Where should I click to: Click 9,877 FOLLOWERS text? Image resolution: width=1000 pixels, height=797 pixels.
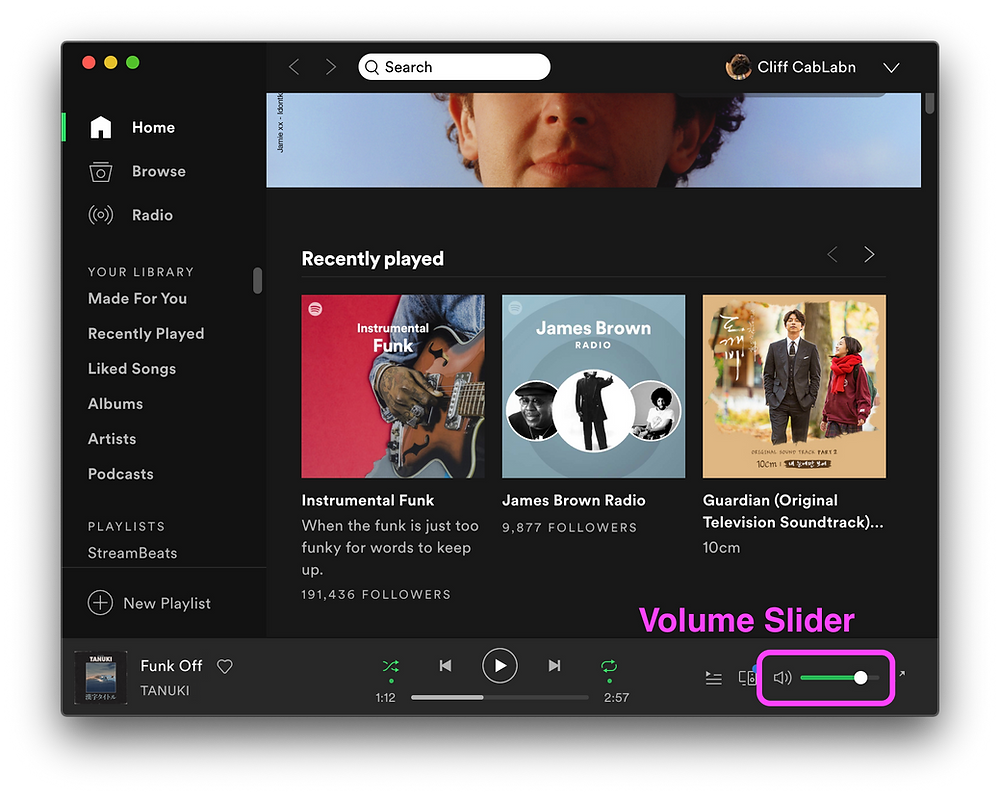(x=570, y=527)
